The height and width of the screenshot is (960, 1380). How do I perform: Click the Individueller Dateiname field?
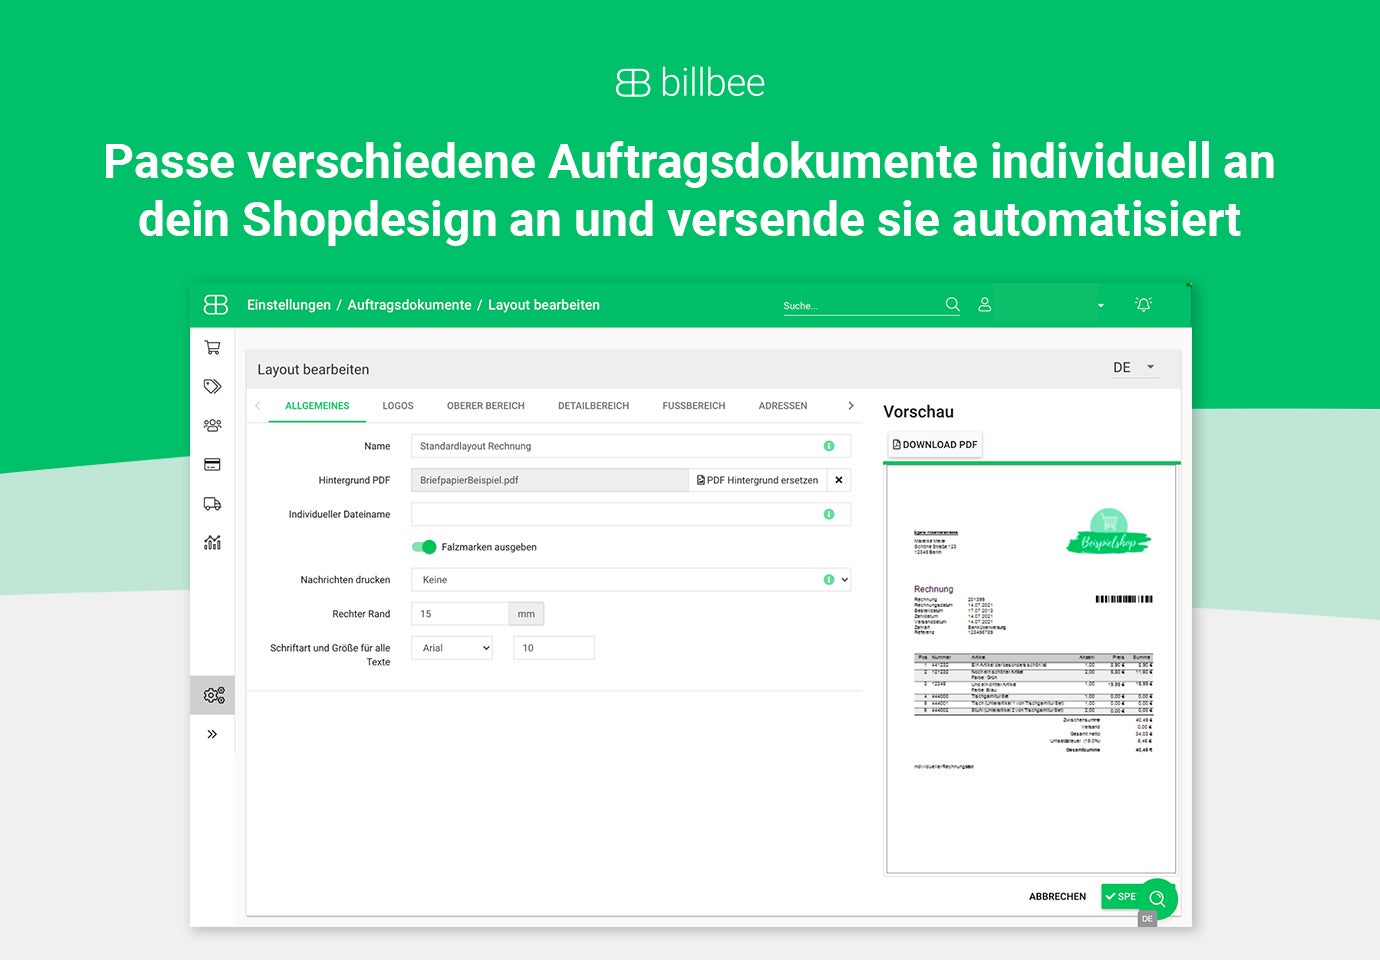pyautogui.click(x=631, y=514)
